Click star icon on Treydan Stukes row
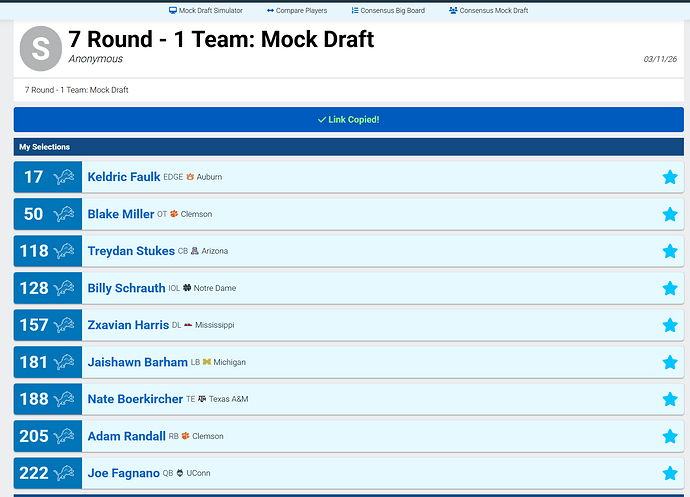This screenshot has width=690, height=497. click(x=669, y=251)
